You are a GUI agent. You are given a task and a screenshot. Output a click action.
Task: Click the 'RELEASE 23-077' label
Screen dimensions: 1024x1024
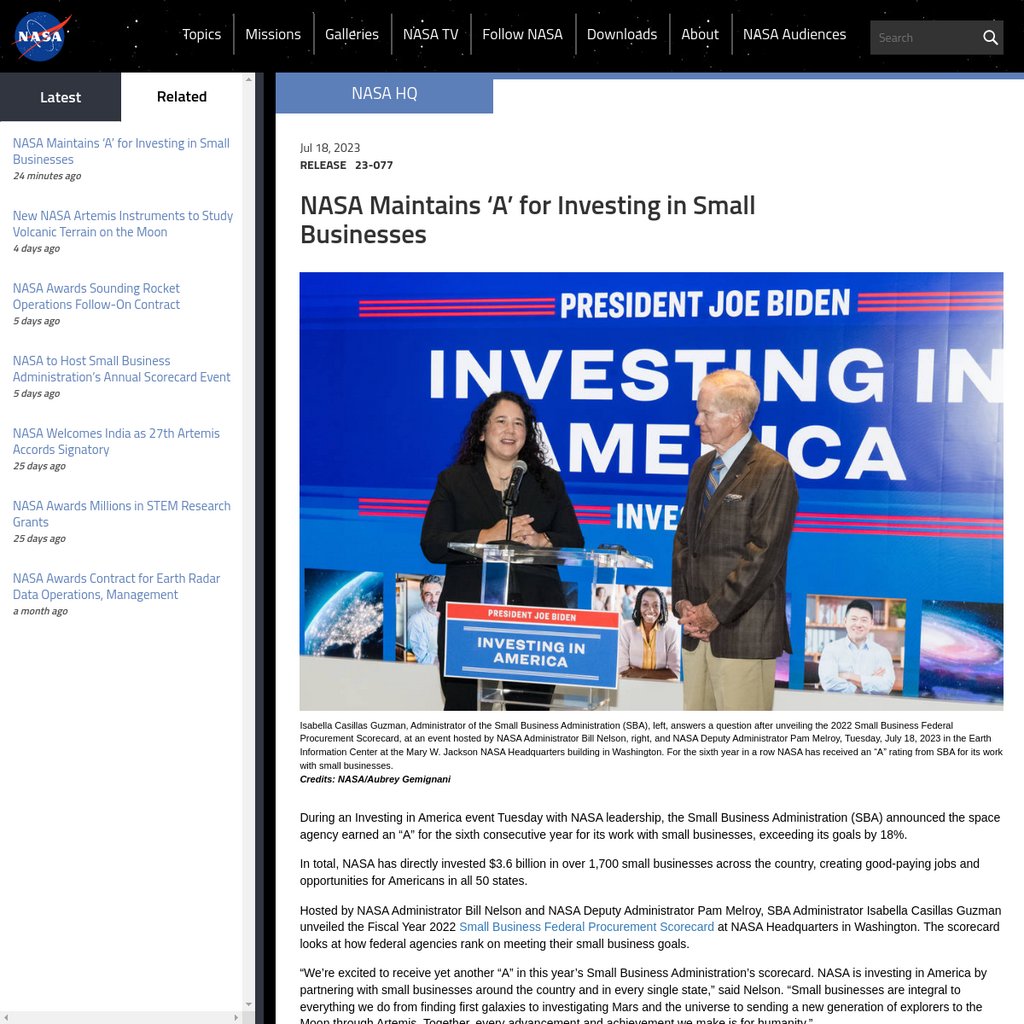pyautogui.click(x=346, y=165)
